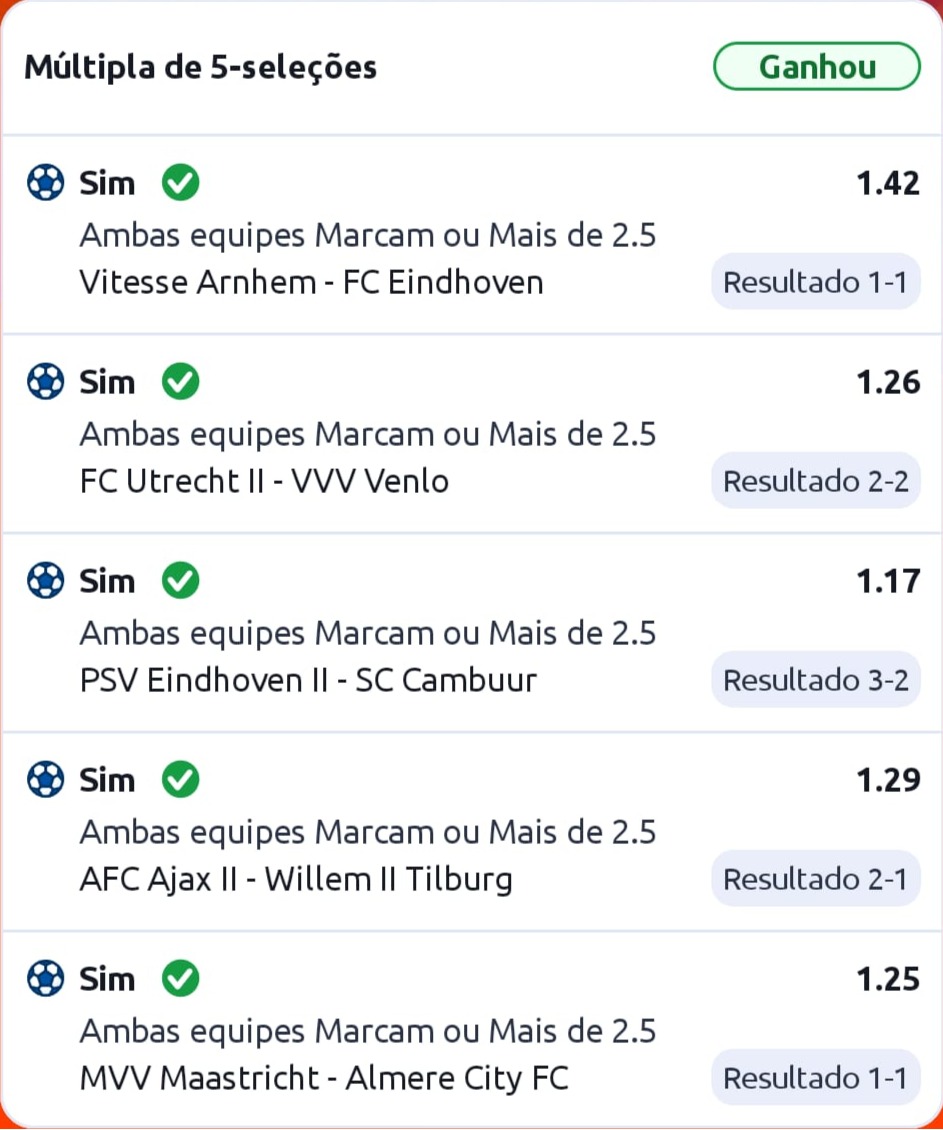Open the AFC Ajax II - Willem II Tilburg match

[296, 879]
